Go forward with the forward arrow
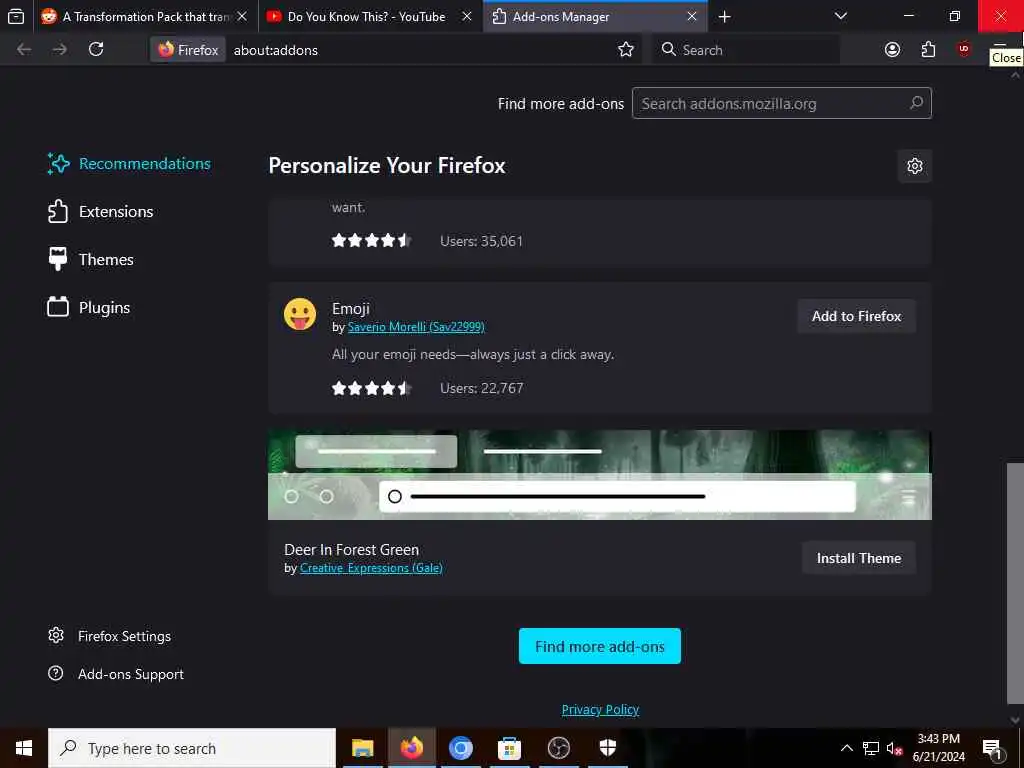This screenshot has height=768, width=1024. [59, 50]
